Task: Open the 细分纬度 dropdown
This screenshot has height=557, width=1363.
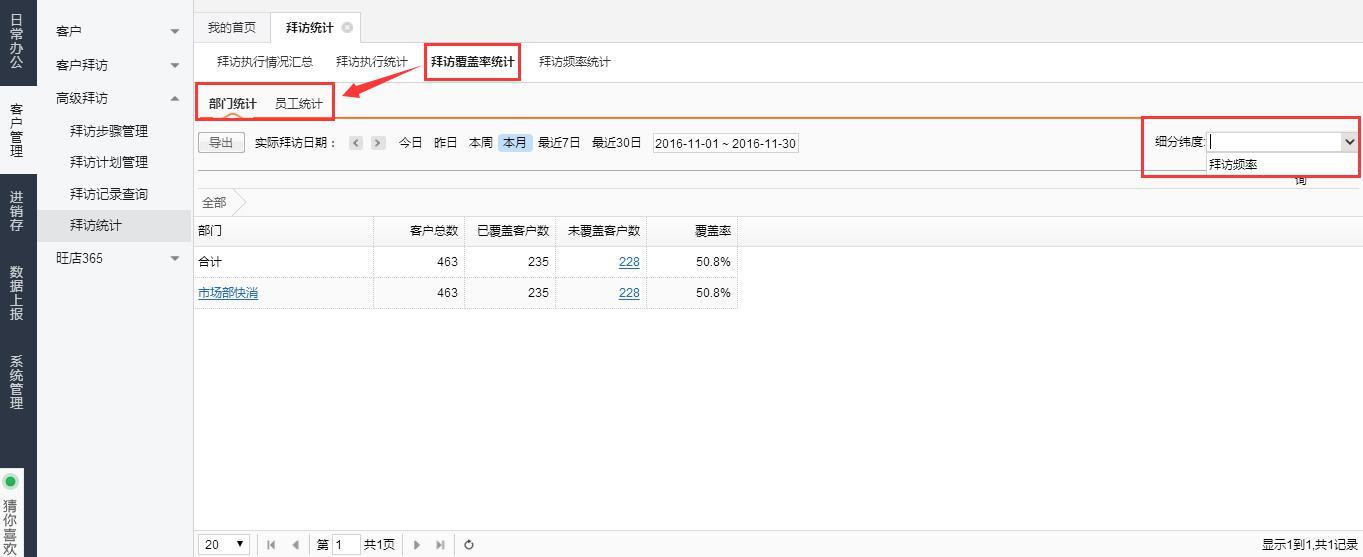Action: 1348,142
